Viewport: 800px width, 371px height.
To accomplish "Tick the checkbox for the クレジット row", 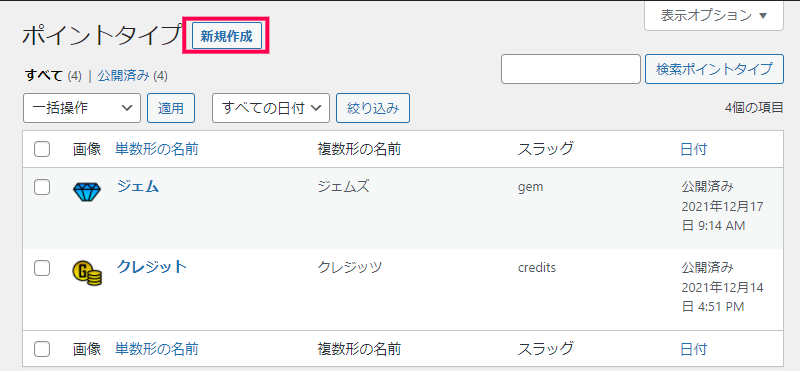I will (42, 268).
